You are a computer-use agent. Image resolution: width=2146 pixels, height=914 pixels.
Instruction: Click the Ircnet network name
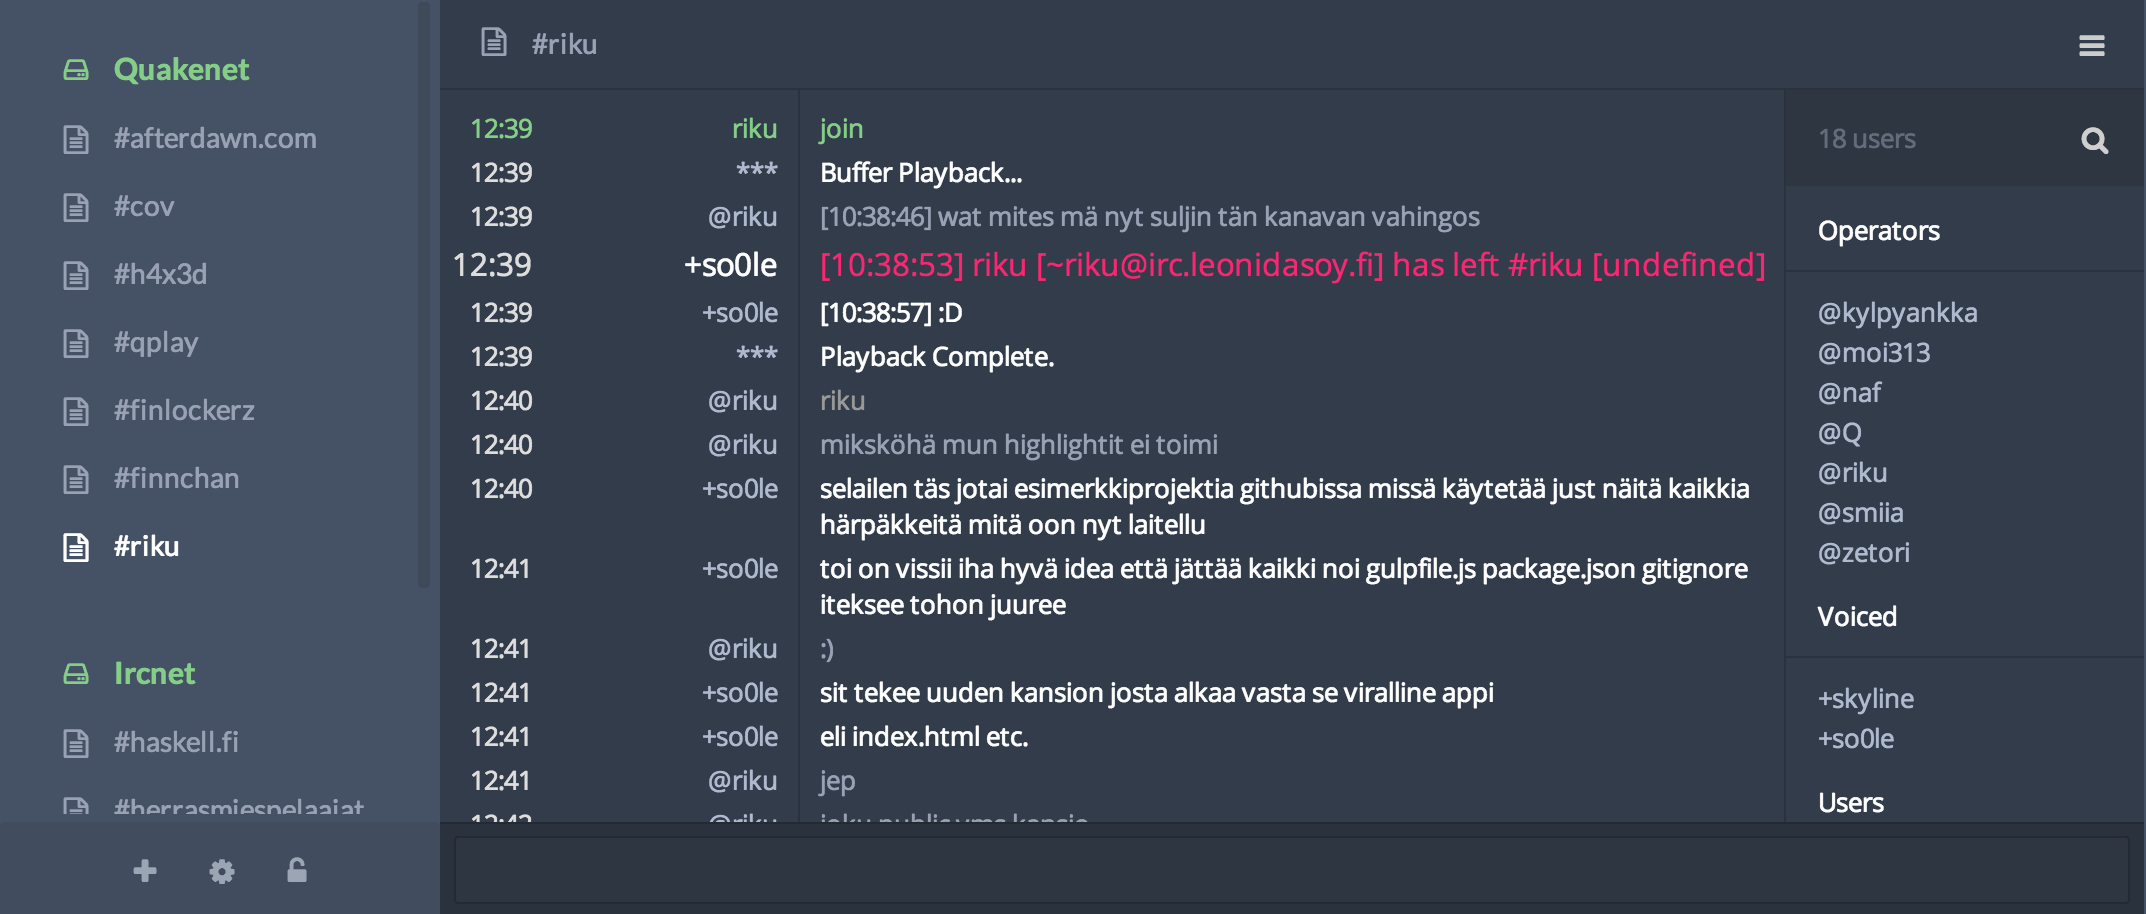tap(154, 674)
